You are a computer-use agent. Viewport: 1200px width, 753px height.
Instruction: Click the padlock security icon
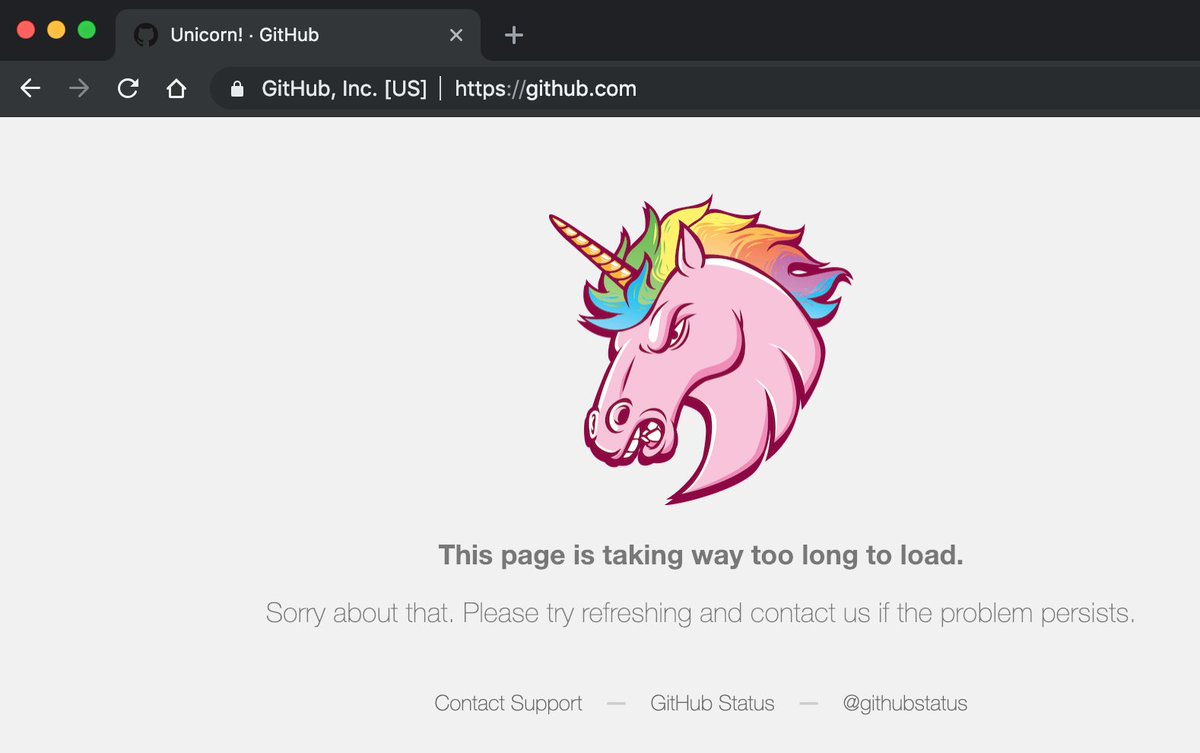point(237,89)
